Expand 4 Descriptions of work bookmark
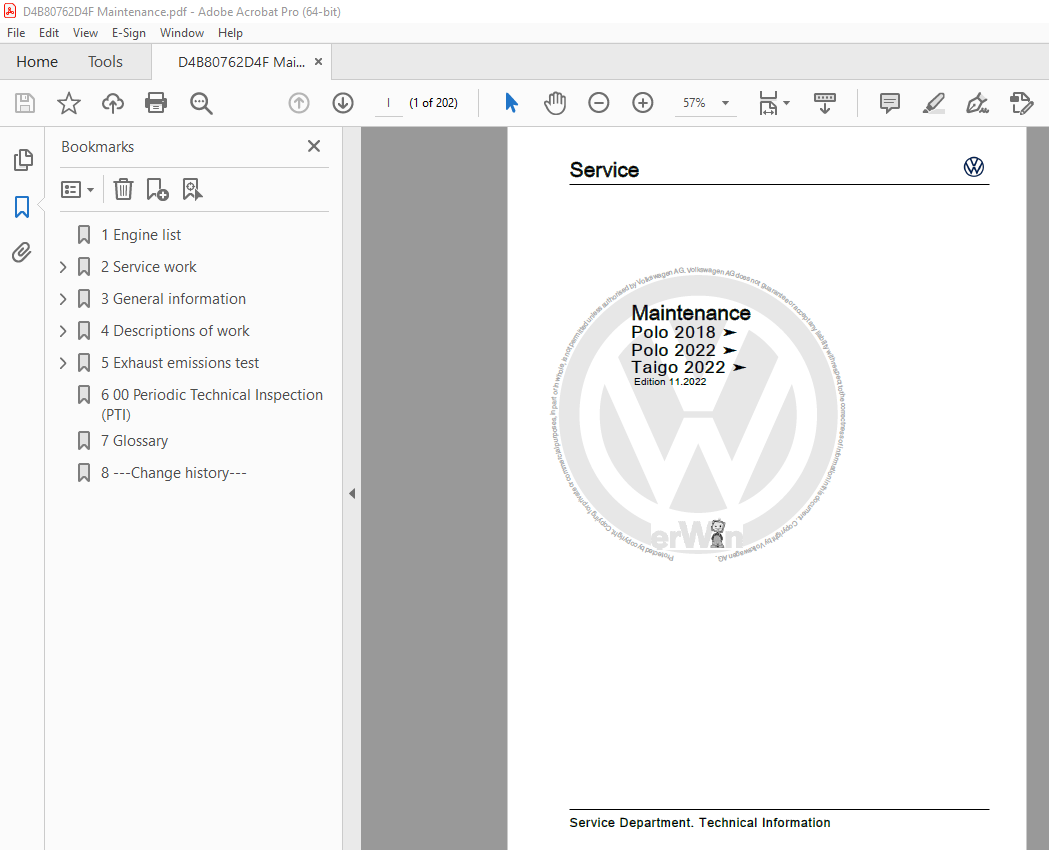The width and height of the screenshot is (1049, 850). pos(63,331)
